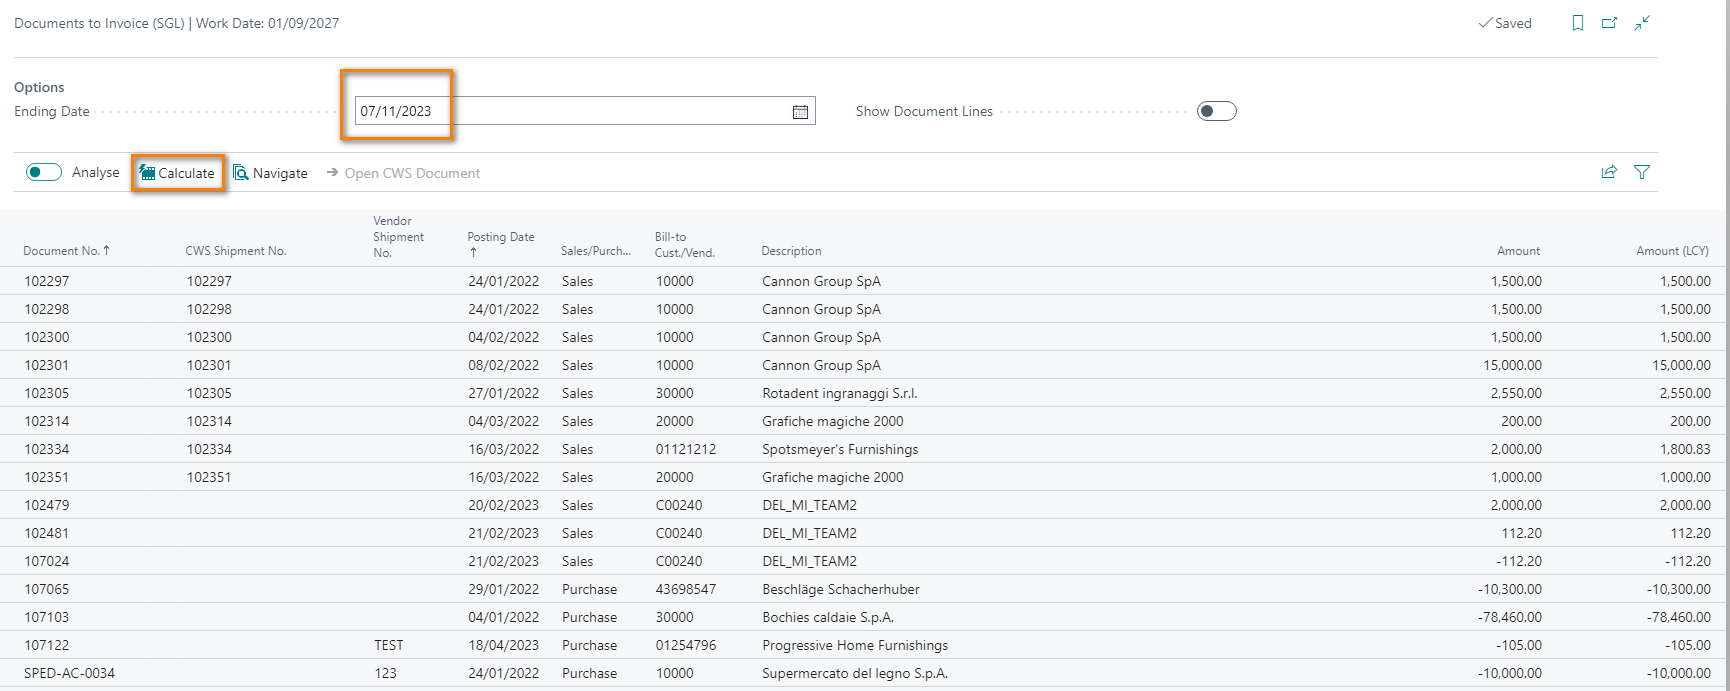This screenshot has width=1730, height=691.
Task: Click posting date 18/04/2023
Action: (504, 645)
